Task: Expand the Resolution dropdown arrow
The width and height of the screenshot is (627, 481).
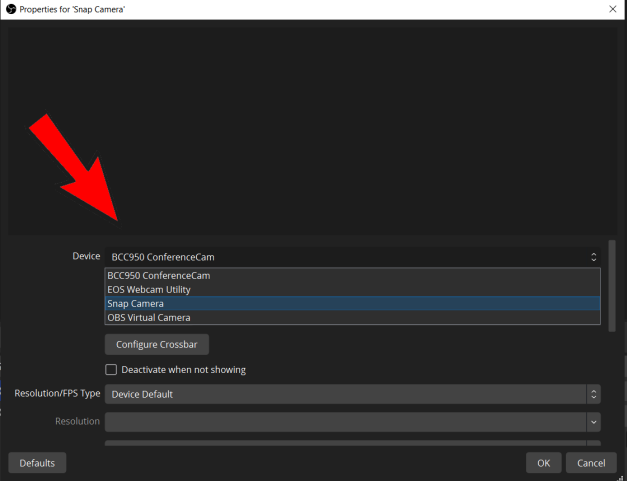Action: 594,422
